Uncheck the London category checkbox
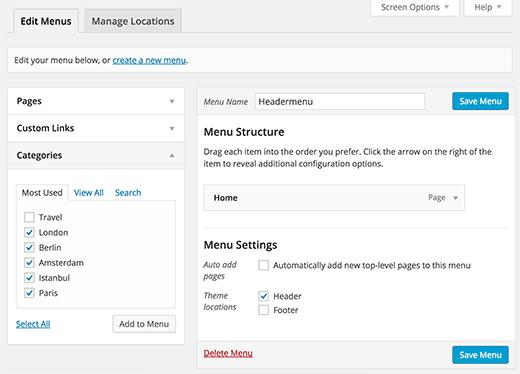The height and width of the screenshot is (374, 520). [29, 232]
